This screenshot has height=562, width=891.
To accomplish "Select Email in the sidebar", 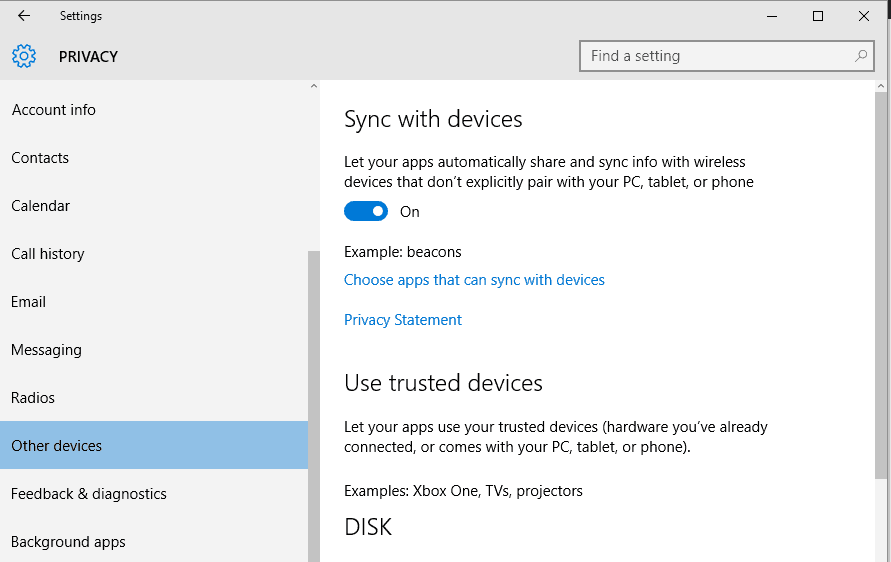I will tap(29, 302).
